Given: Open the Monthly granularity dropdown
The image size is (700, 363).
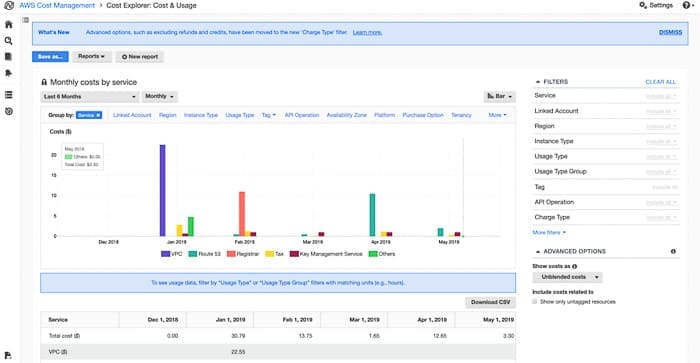Looking at the screenshot, I should click(x=159, y=96).
